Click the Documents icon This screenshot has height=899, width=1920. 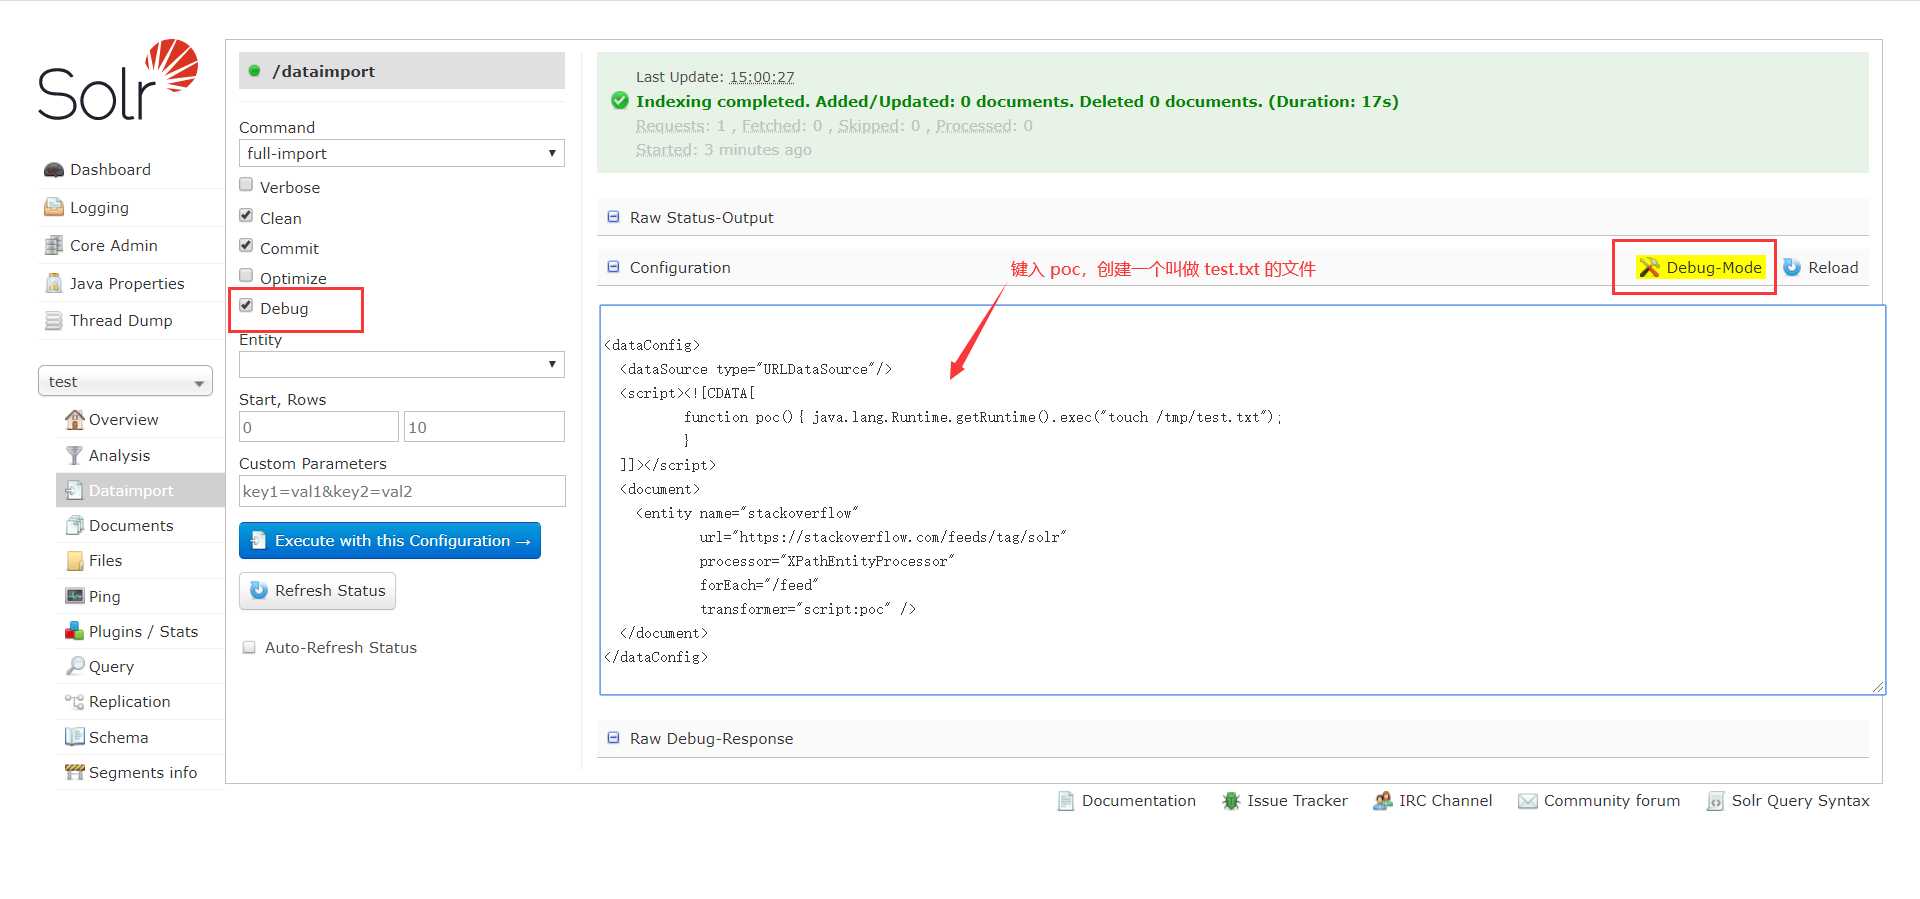[75, 525]
